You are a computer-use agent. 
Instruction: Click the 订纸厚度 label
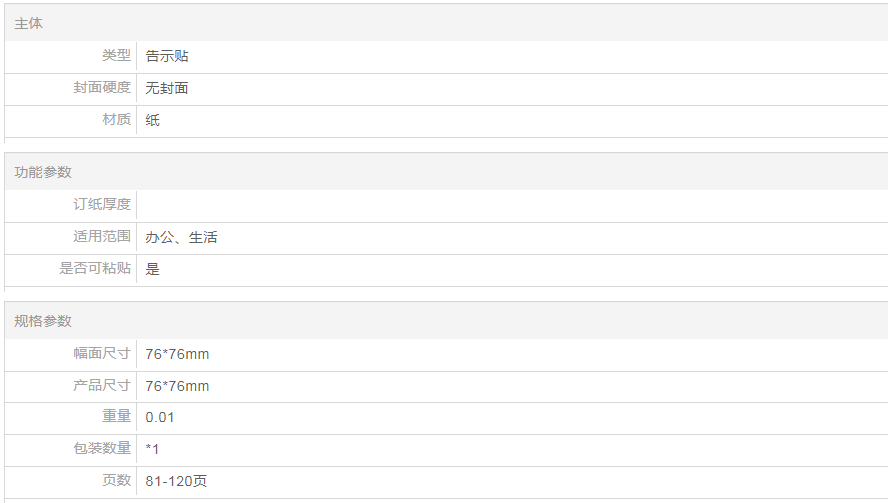pos(102,204)
